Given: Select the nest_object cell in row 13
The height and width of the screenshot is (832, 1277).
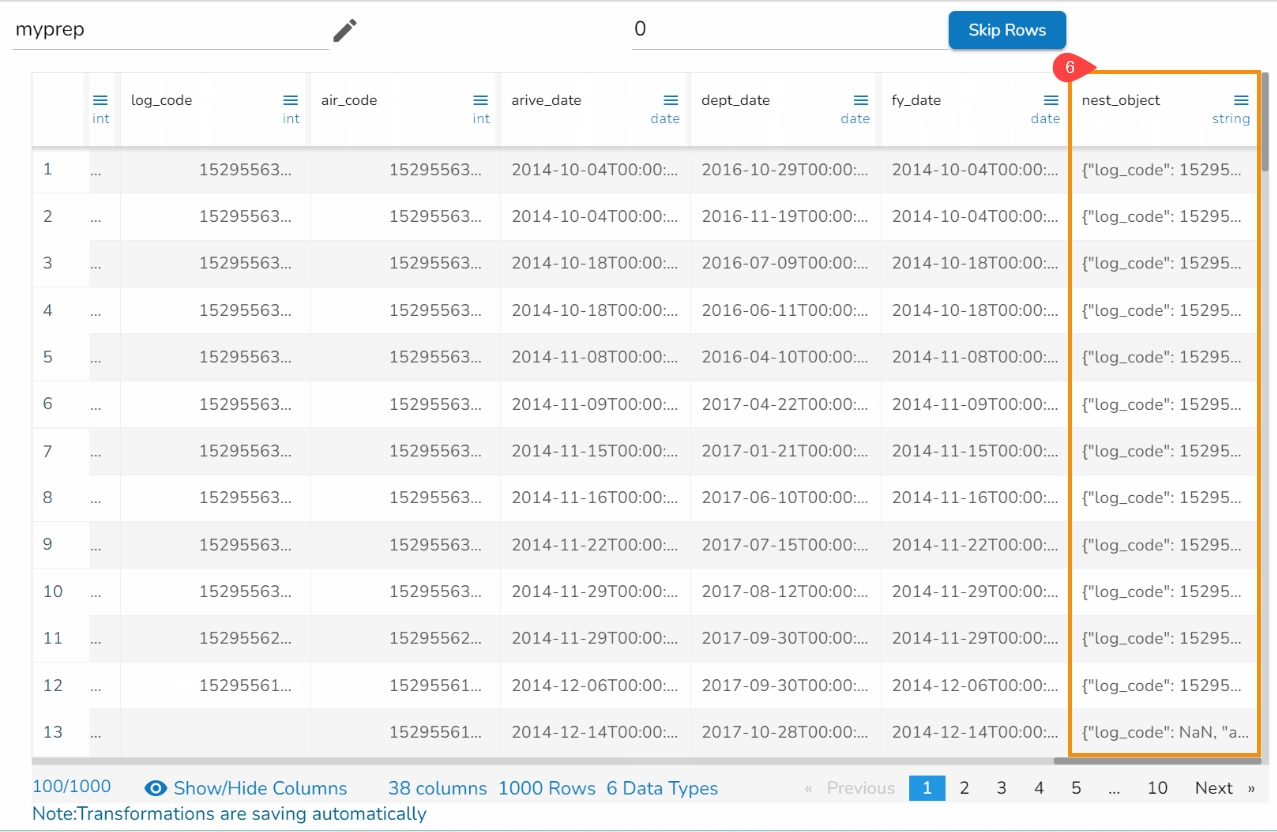Looking at the screenshot, I should click(1165, 732).
